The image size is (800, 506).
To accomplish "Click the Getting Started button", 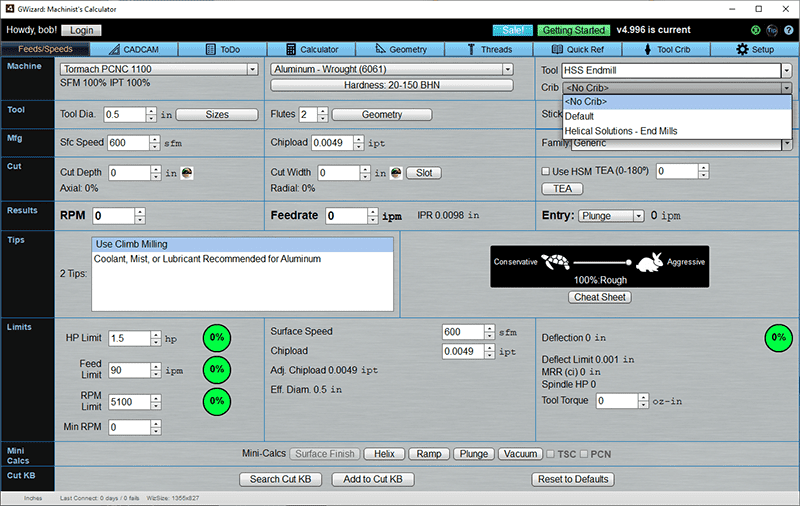I will coord(573,31).
